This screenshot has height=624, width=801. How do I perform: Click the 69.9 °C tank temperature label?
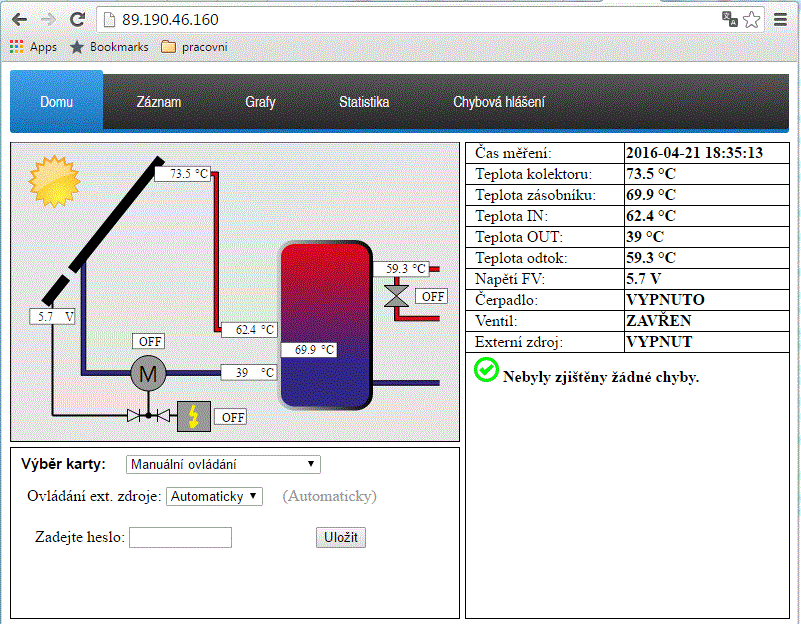[309, 350]
